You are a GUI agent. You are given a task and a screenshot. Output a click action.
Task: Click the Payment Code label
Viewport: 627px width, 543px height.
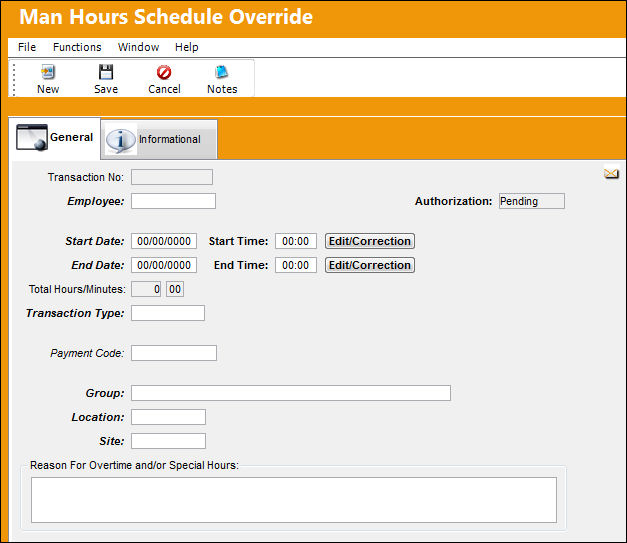(87, 353)
